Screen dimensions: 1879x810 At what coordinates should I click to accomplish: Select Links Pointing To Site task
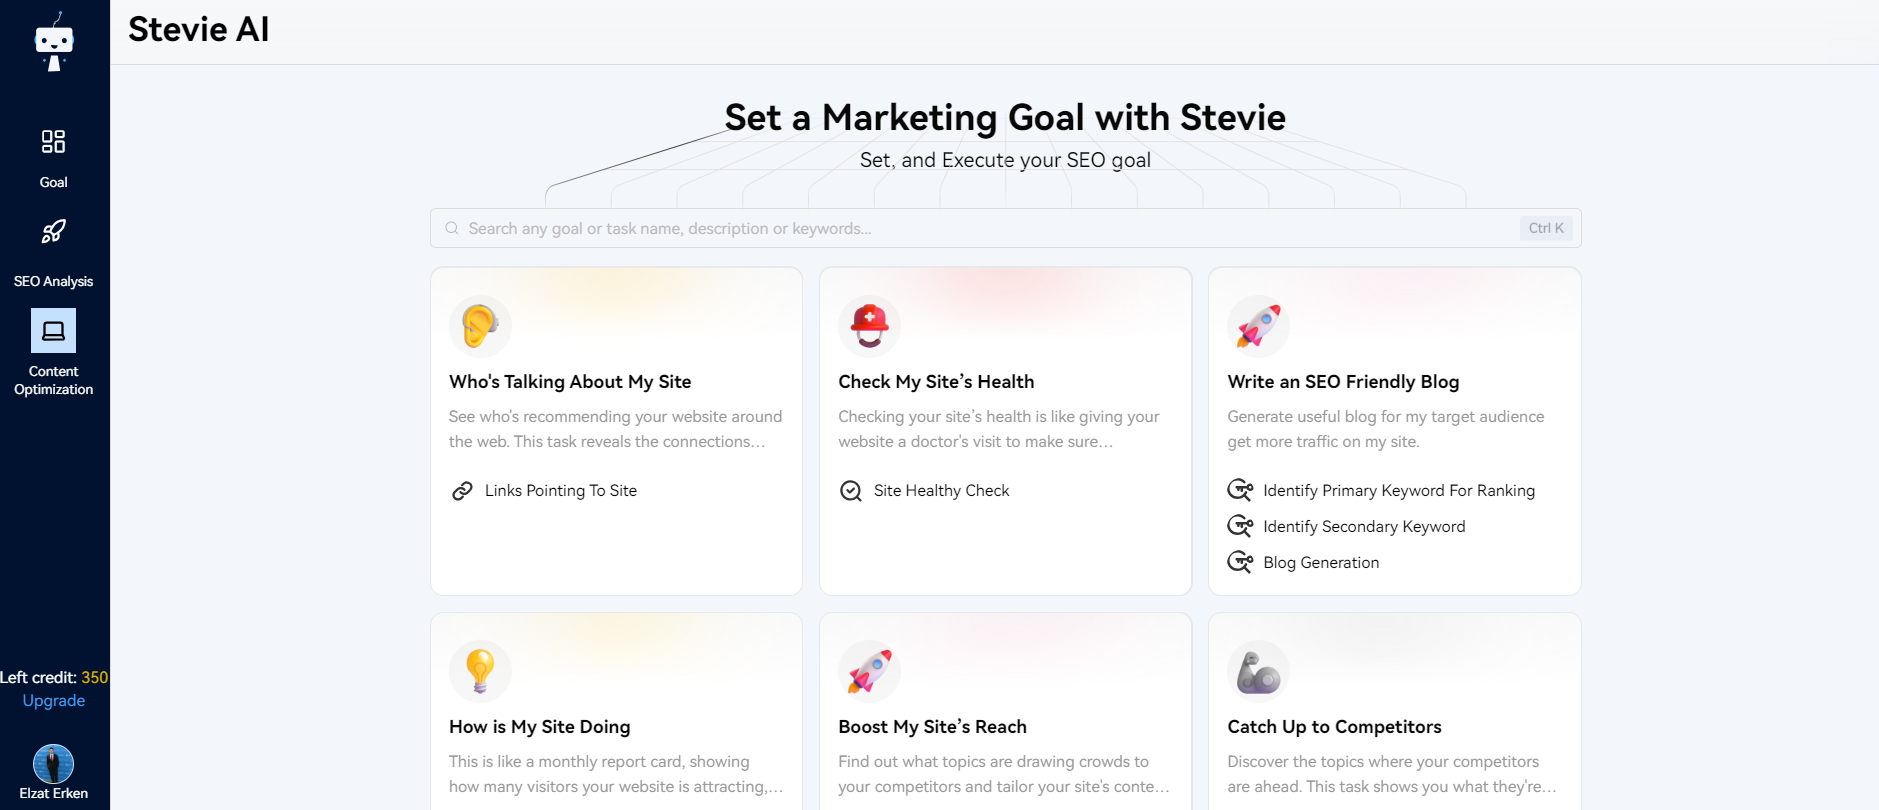click(560, 491)
